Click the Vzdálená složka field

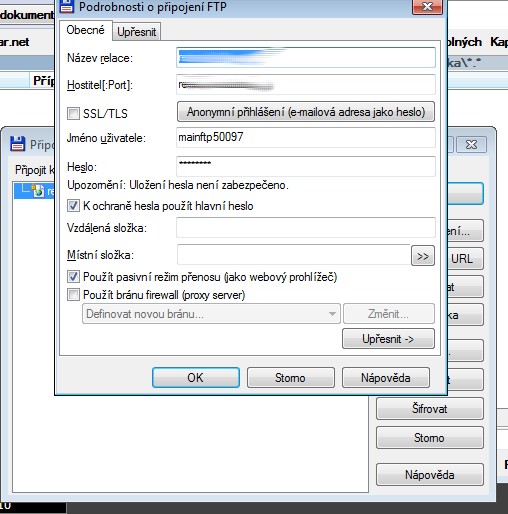(306, 227)
